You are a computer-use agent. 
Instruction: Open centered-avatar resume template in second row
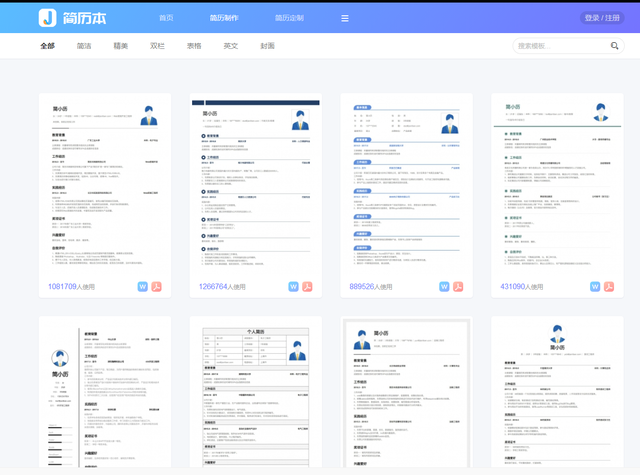pyautogui.click(x=557, y=392)
